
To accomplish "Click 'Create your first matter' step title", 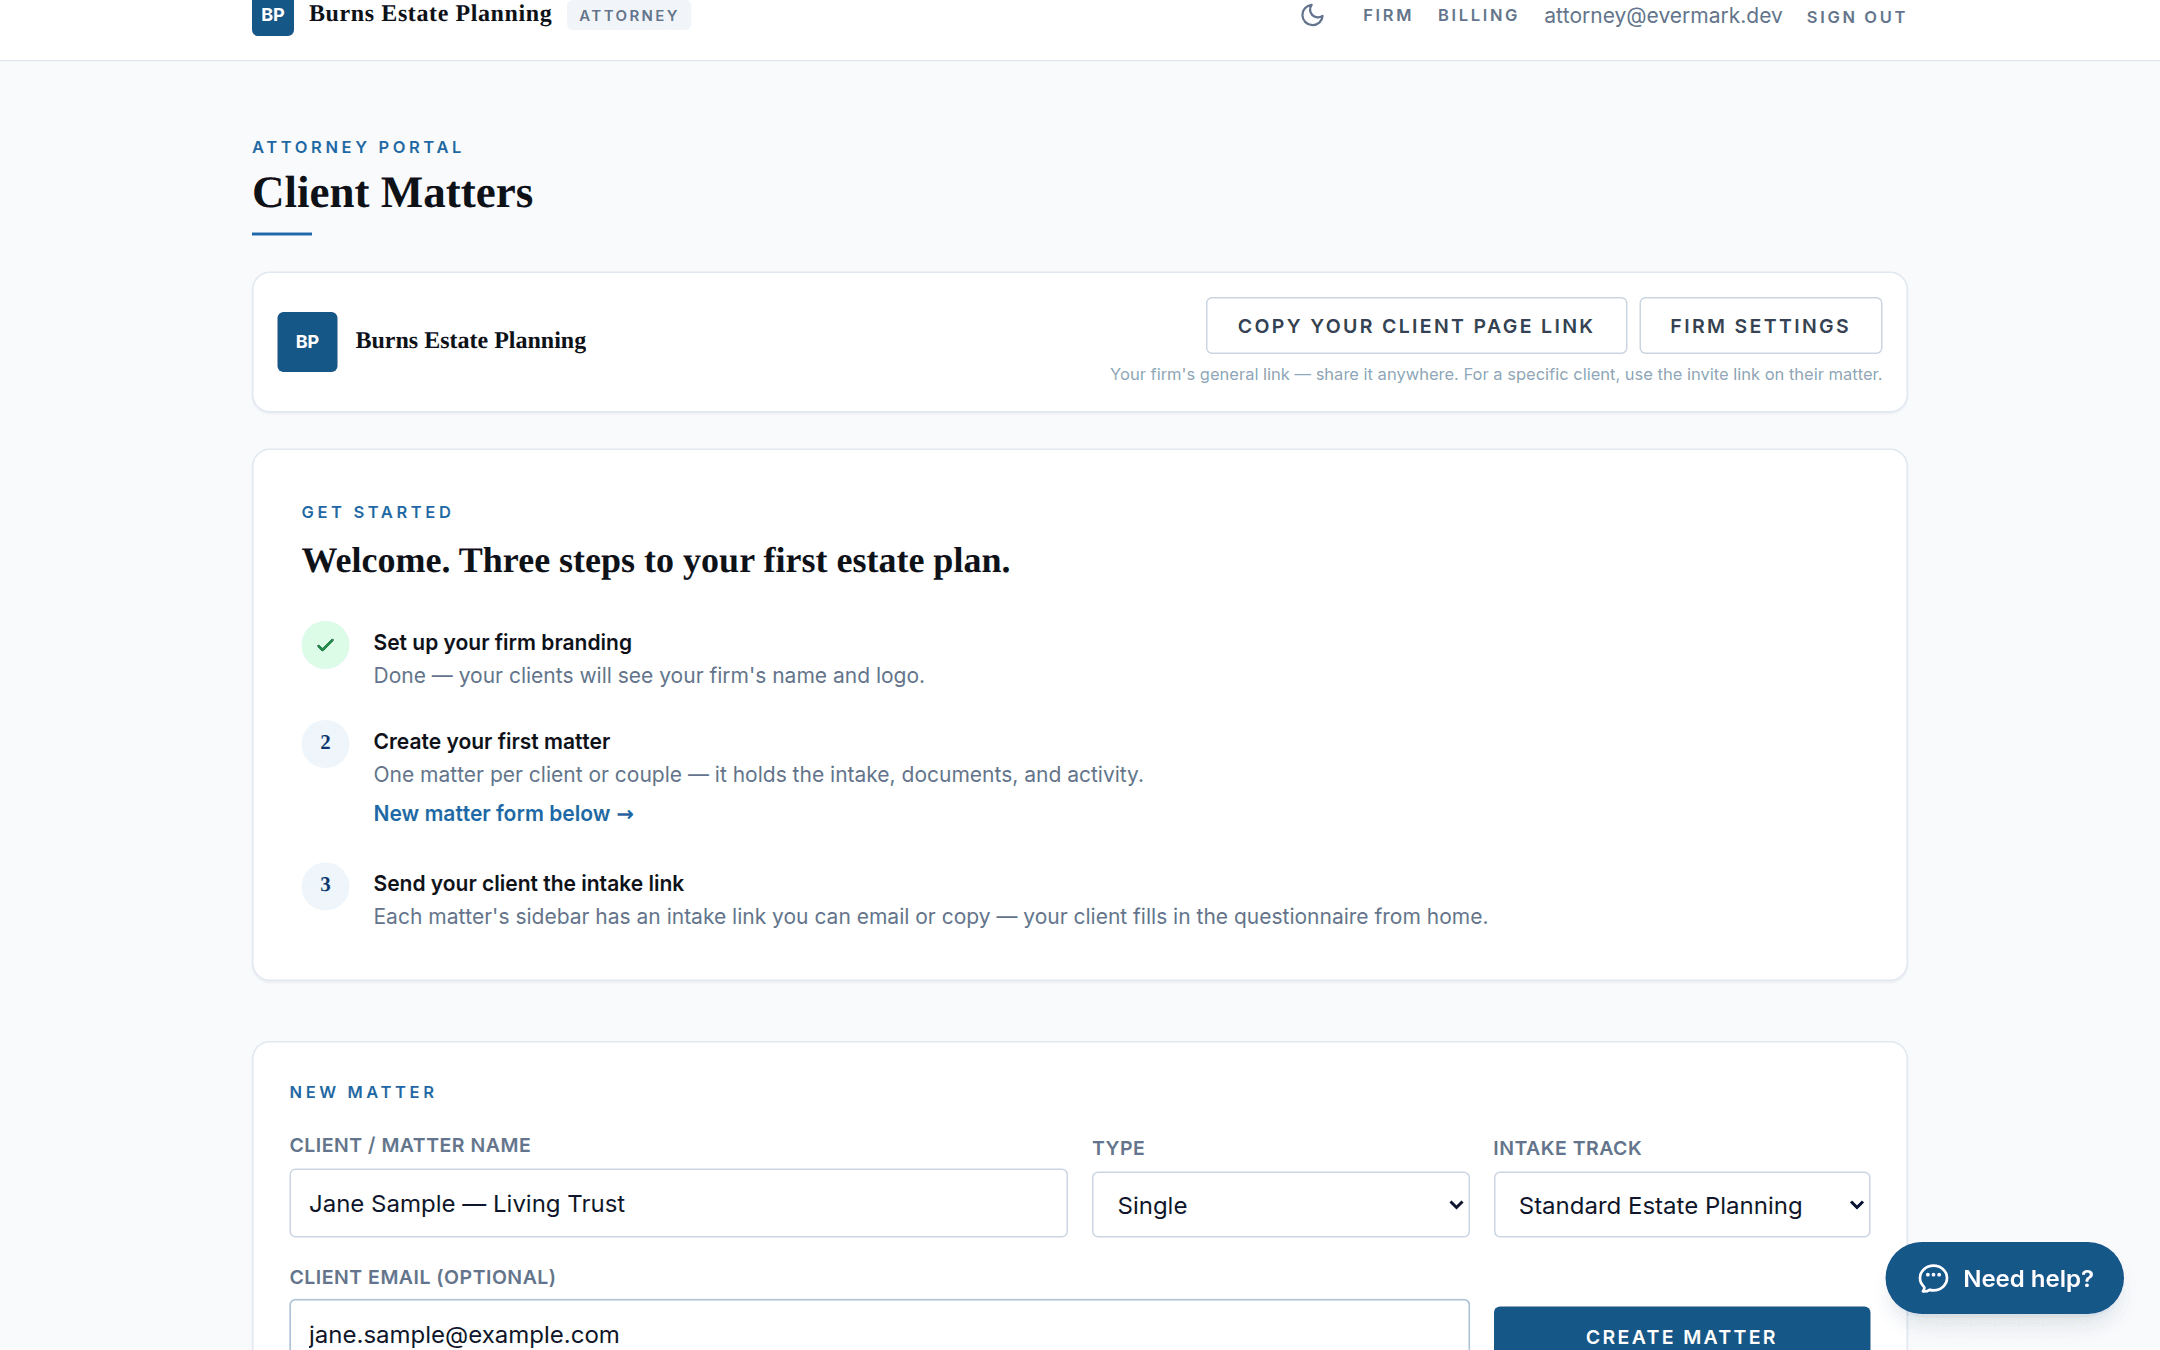I will point(492,742).
